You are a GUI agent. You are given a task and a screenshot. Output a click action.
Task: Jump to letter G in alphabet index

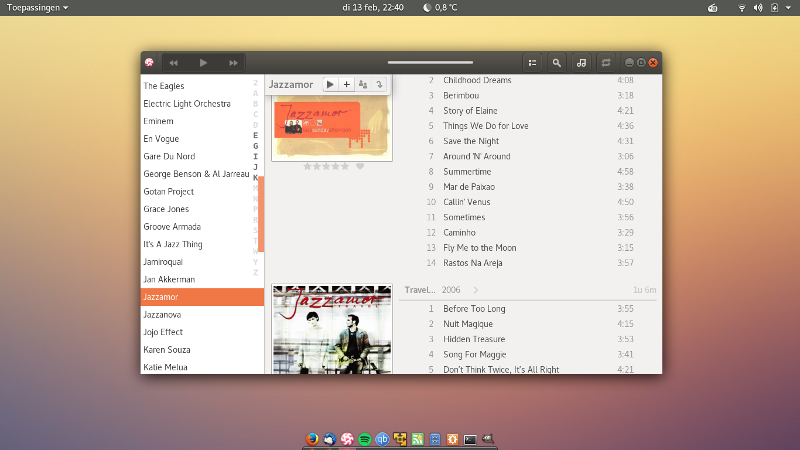pyautogui.click(x=256, y=146)
